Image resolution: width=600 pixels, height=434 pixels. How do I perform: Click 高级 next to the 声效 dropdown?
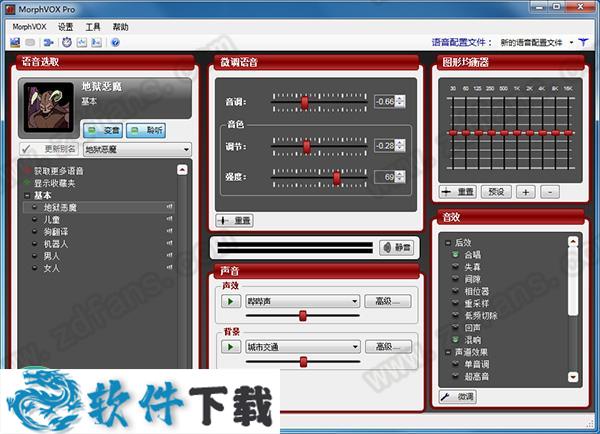pyautogui.click(x=388, y=301)
